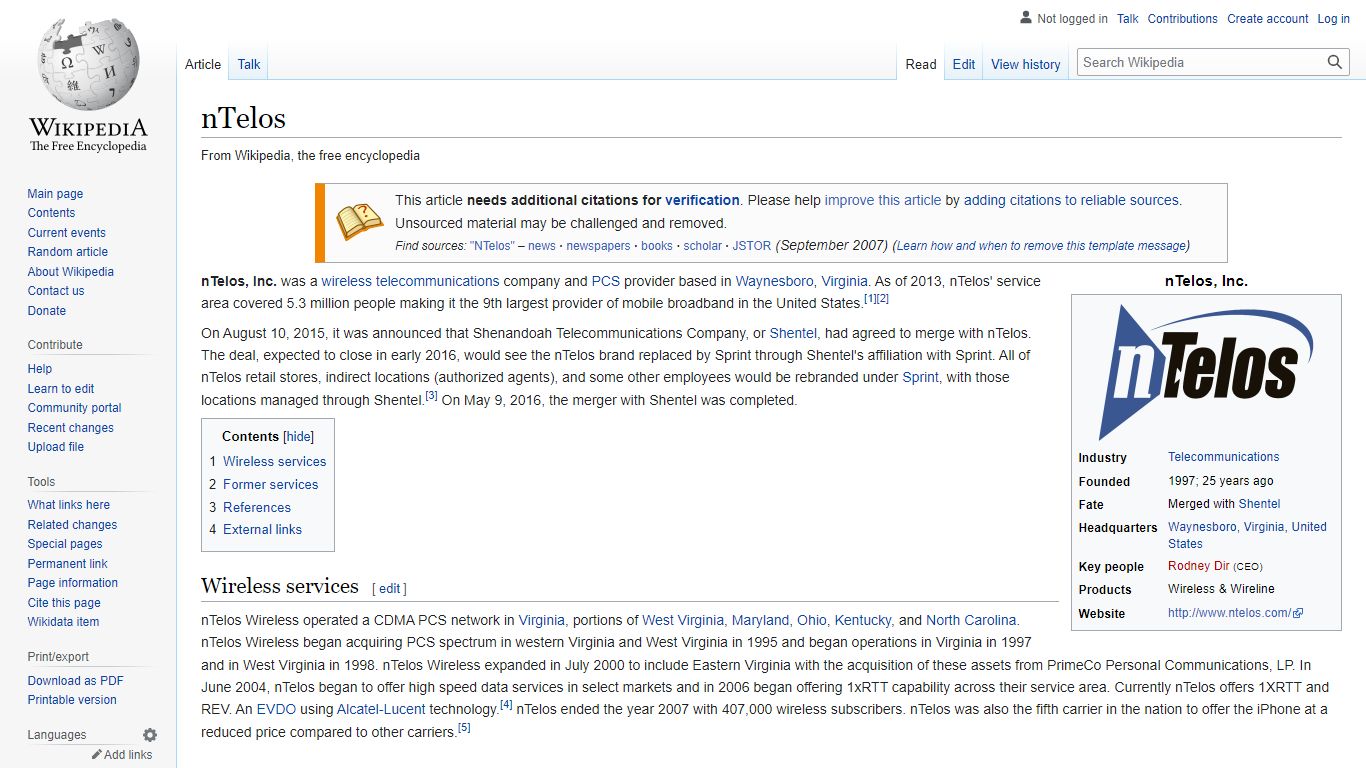Open the ntelos.com website link
This screenshot has width=1366, height=768.
1235,613
